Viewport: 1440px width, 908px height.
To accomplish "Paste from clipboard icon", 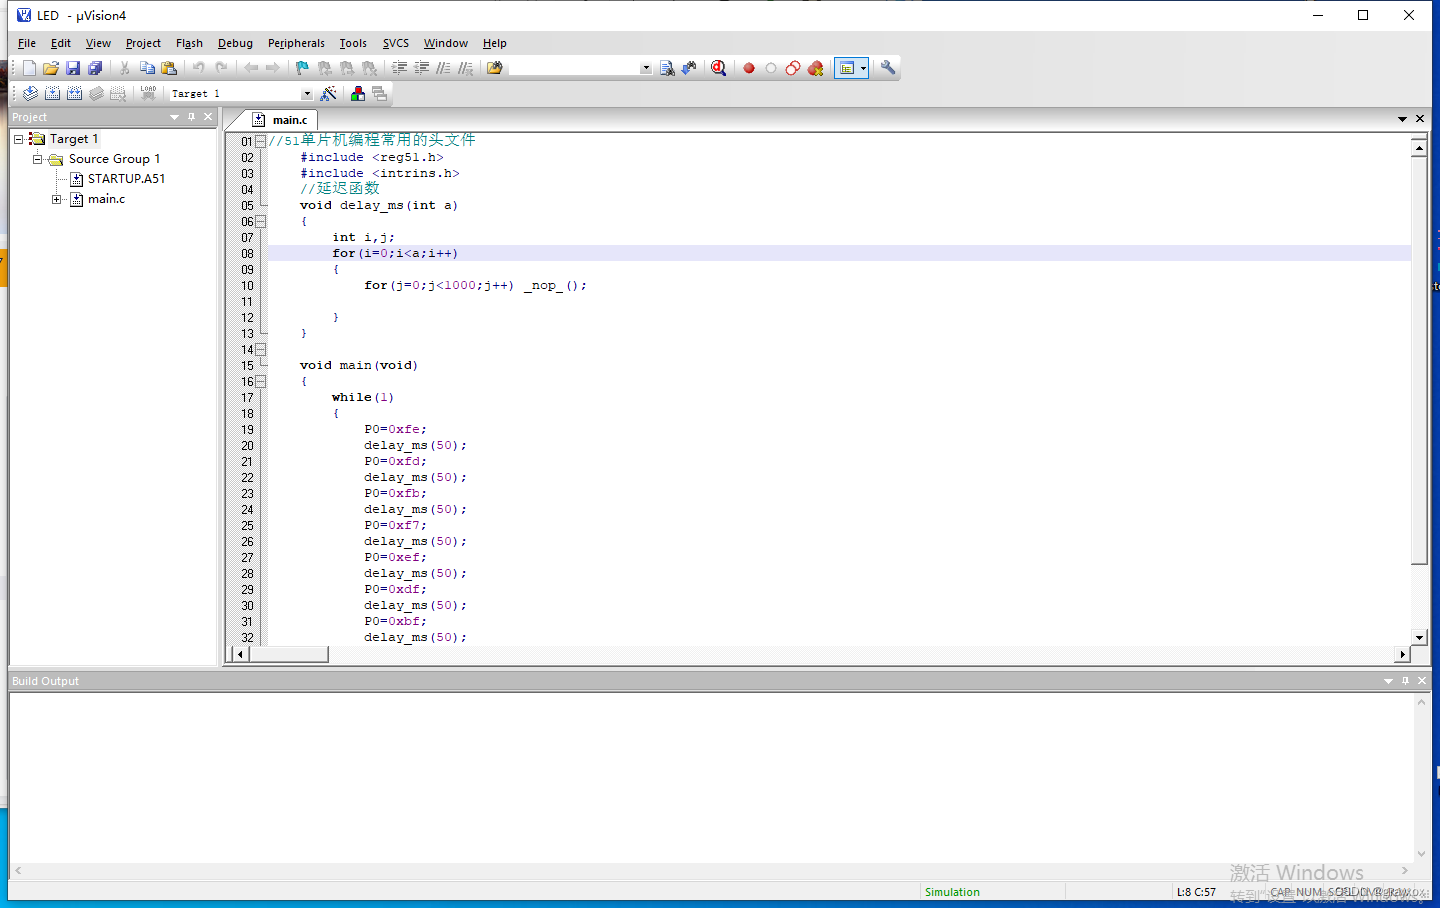I will (169, 68).
